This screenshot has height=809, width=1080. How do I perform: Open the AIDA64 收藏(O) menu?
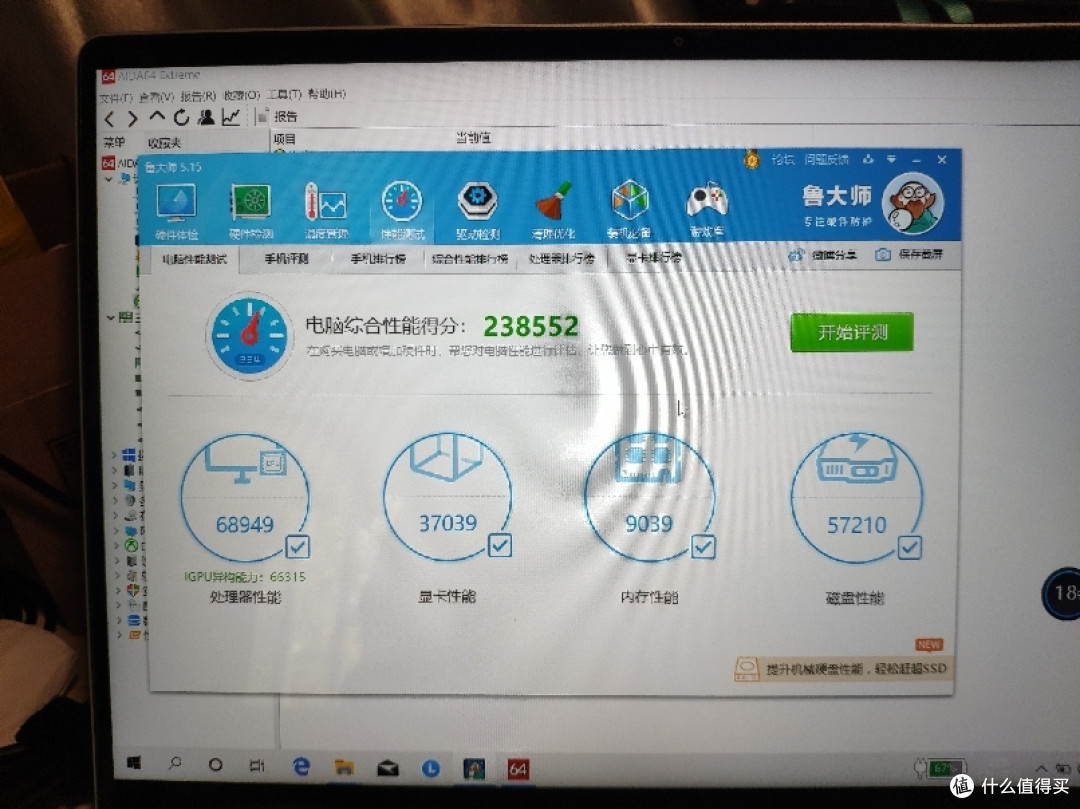241,95
